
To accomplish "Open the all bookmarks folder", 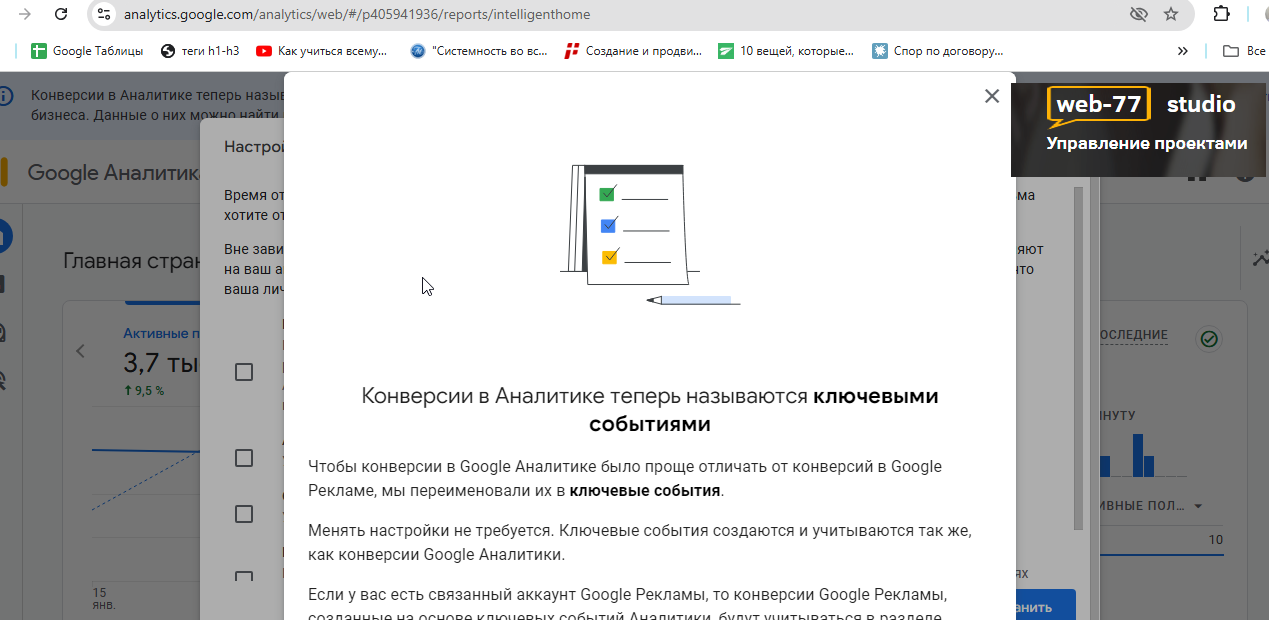I will coord(1246,50).
